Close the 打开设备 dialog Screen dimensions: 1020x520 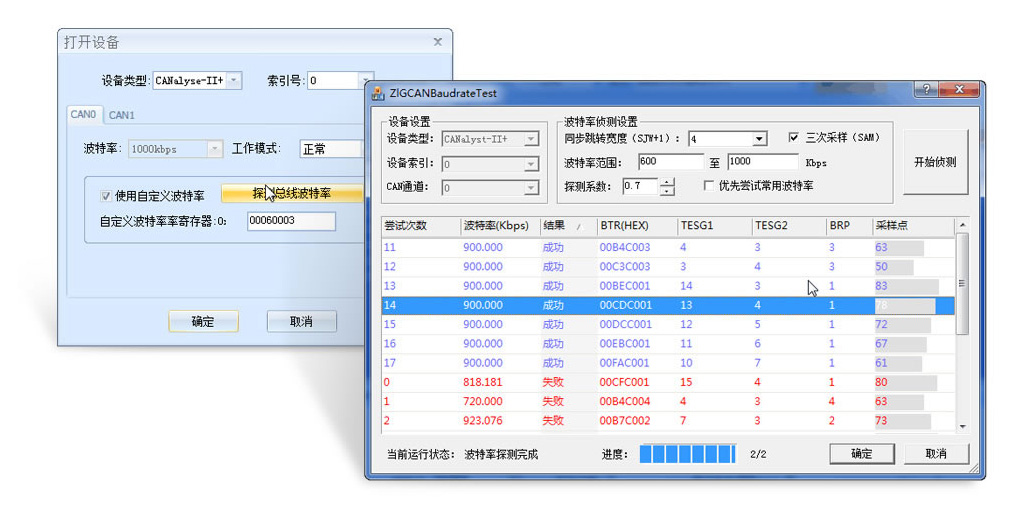coord(437,42)
